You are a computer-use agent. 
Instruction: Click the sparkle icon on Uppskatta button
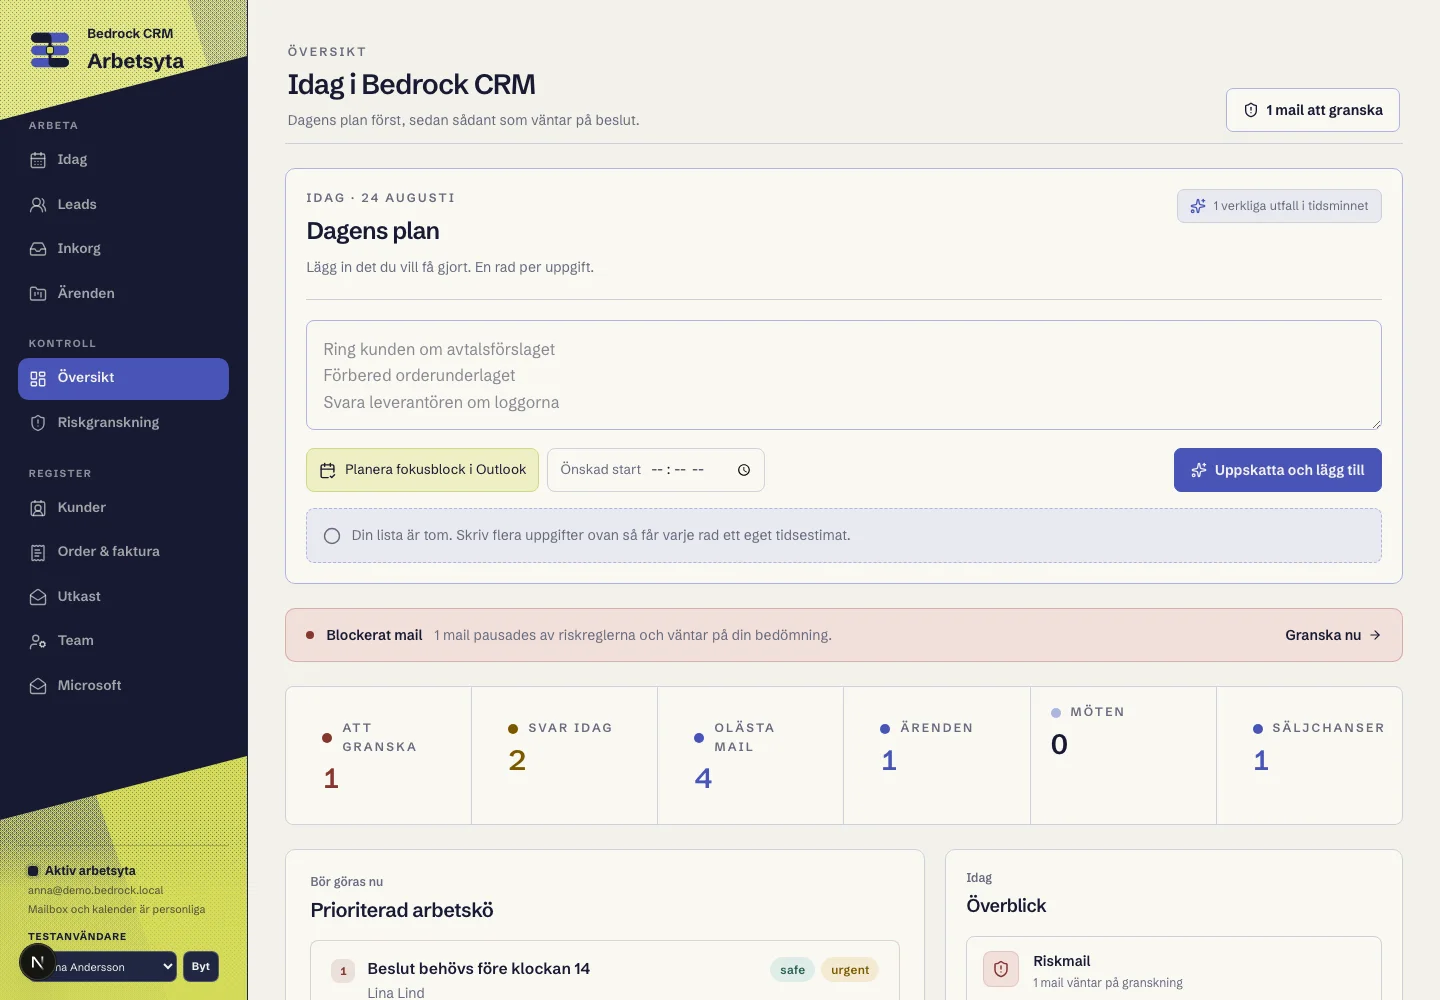(x=1199, y=470)
